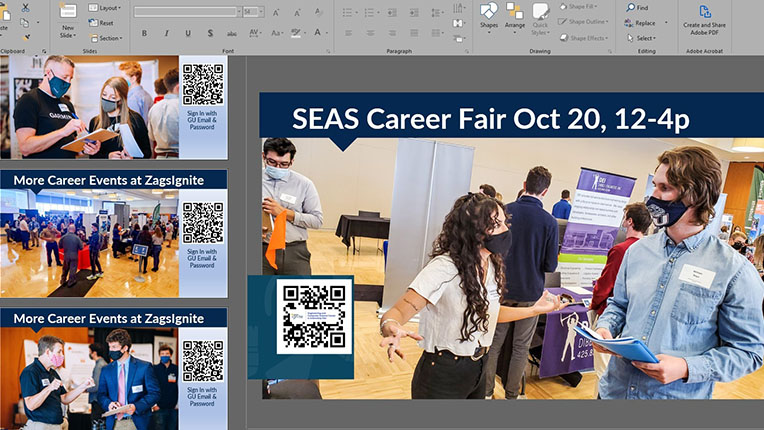
Task: Expand the Section dropdown
Action: point(106,38)
